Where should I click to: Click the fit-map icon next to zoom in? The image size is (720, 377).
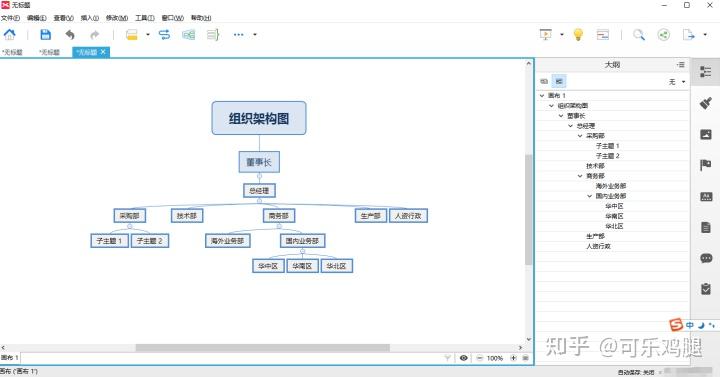(x=526, y=358)
